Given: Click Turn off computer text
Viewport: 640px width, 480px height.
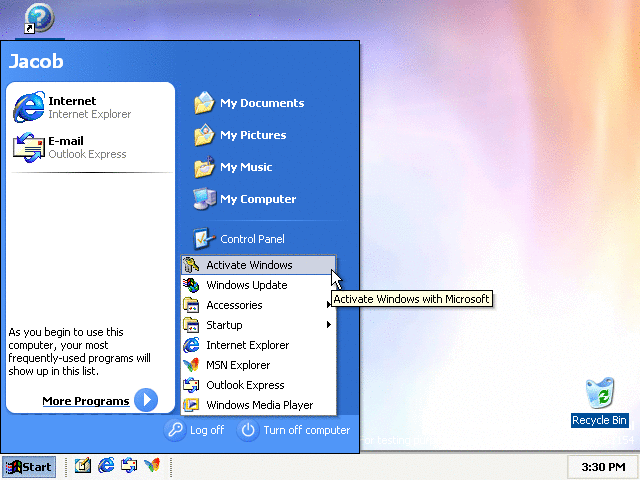Looking at the screenshot, I should (x=307, y=430).
